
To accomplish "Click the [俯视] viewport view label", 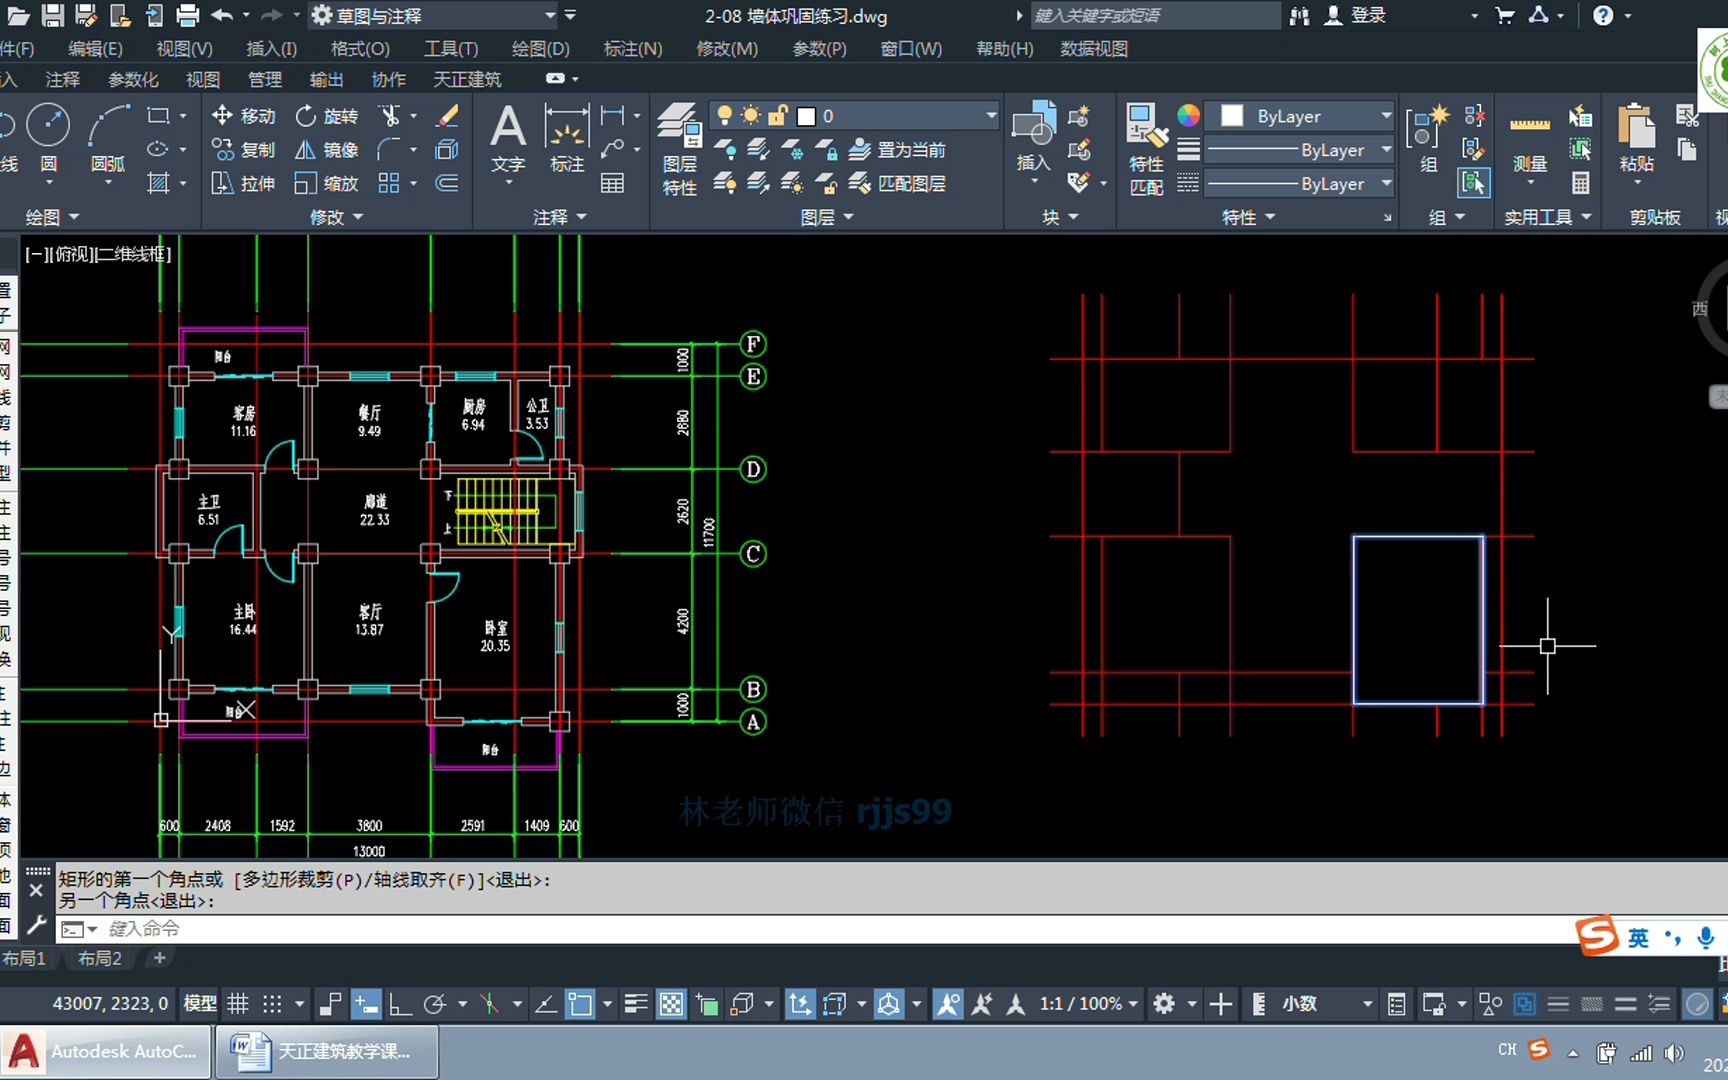I will tap(71, 255).
